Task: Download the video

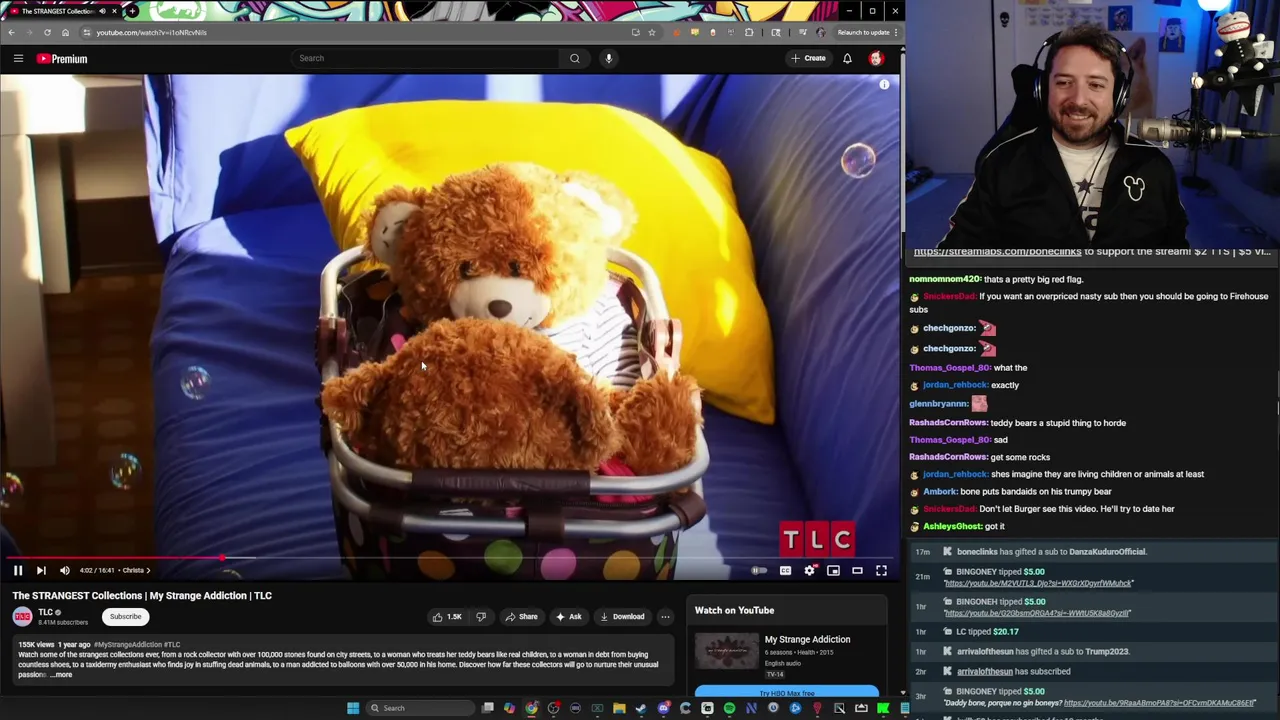Action: 622,617
